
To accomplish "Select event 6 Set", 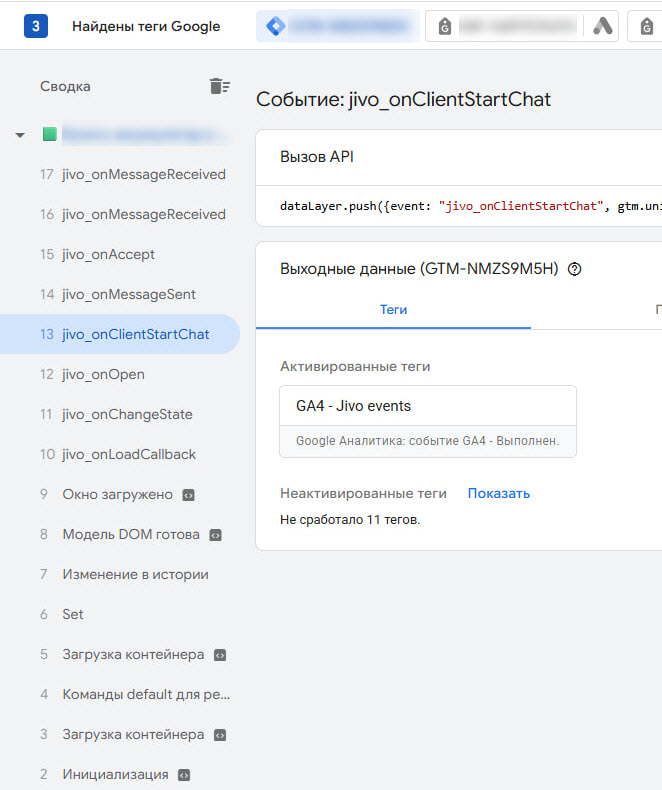I will click(120, 614).
